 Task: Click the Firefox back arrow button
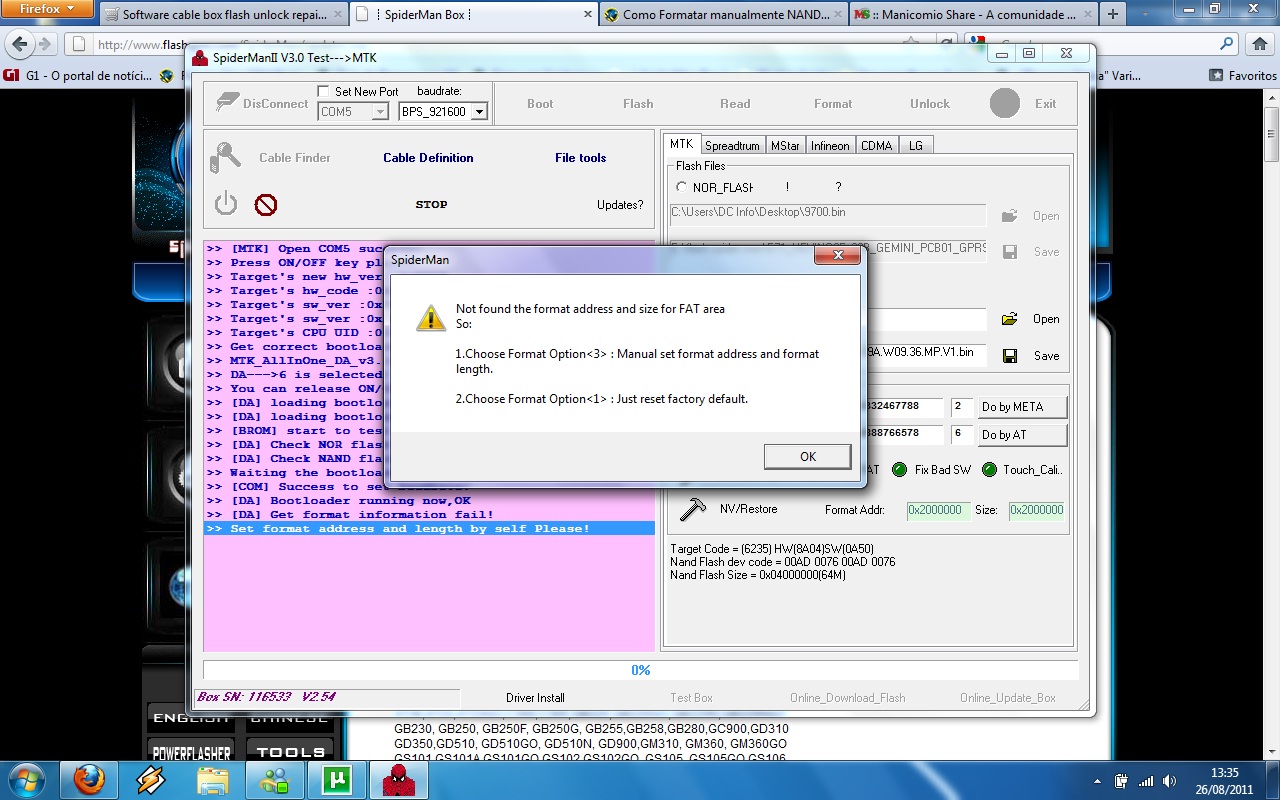tap(19, 44)
